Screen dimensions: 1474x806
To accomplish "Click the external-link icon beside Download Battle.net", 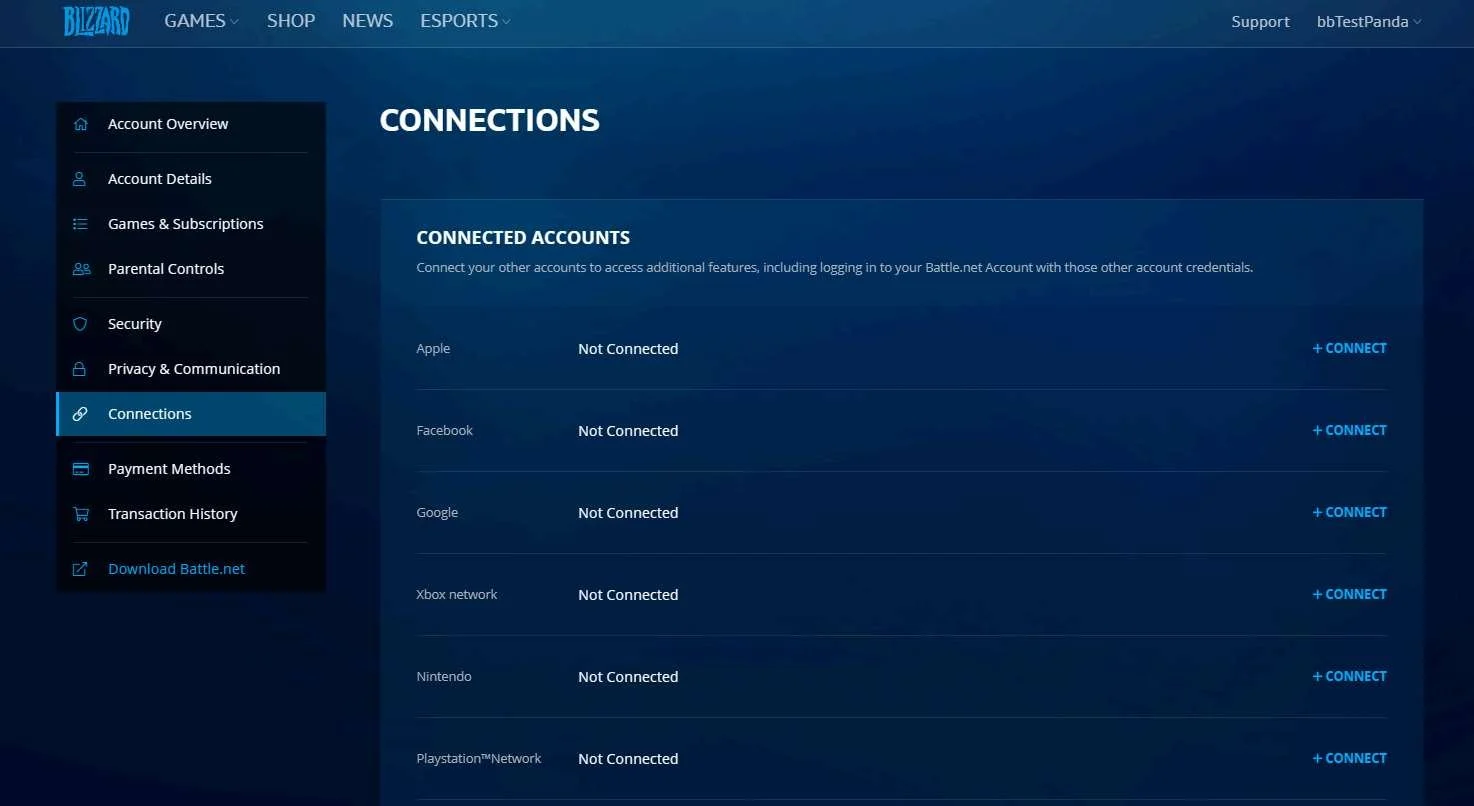I will (81, 569).
